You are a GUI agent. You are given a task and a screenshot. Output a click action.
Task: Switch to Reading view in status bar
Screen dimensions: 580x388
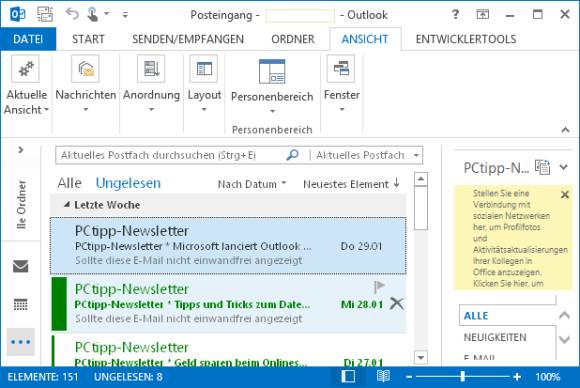(x=383, y=377)
